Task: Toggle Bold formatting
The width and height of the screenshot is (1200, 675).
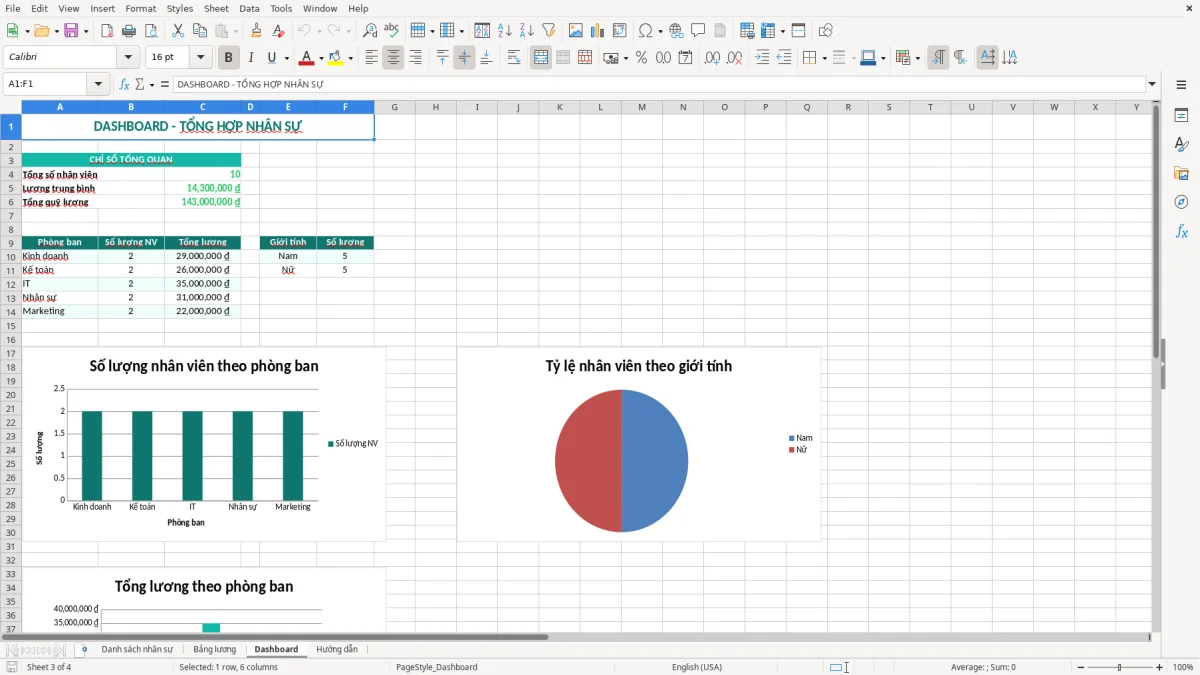Action: (229, 58)
